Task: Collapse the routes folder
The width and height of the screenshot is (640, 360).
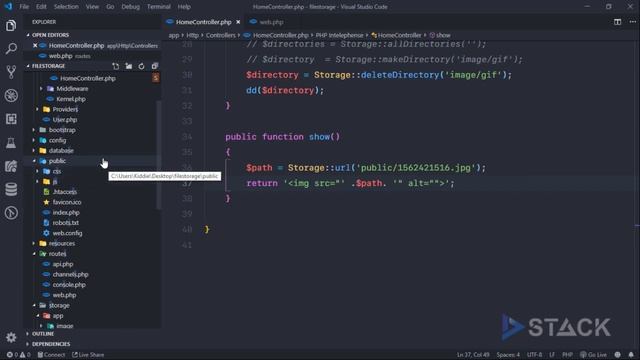Action: pyautogui.click(x=57, y=254)
